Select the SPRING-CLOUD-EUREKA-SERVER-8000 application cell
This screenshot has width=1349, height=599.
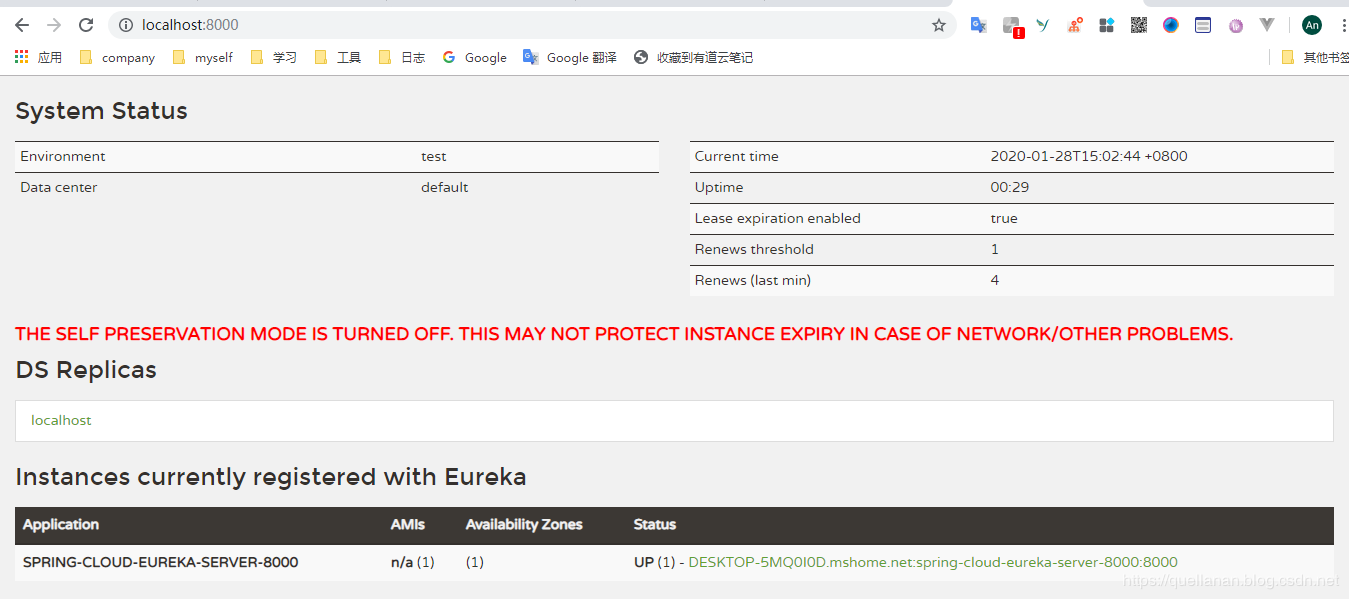point(160,562)
